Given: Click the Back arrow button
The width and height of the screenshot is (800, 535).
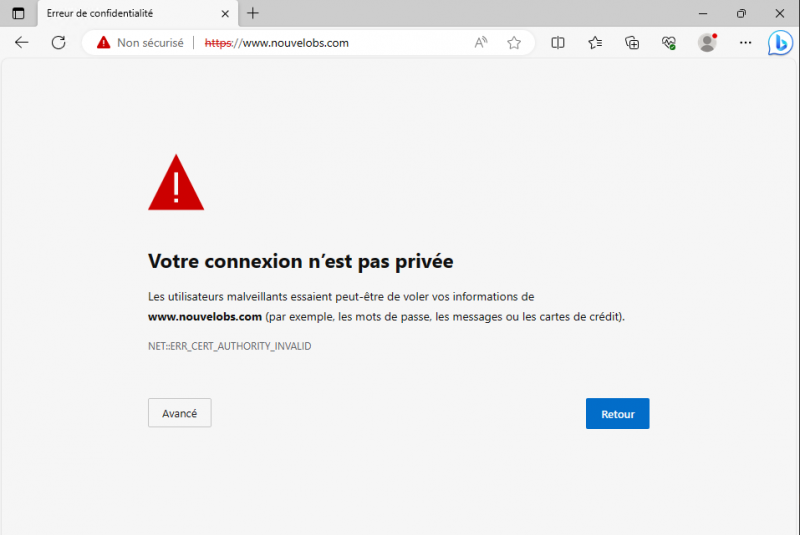Looking at the screenshot, I should pyautogui.click(x=21, y=42).
